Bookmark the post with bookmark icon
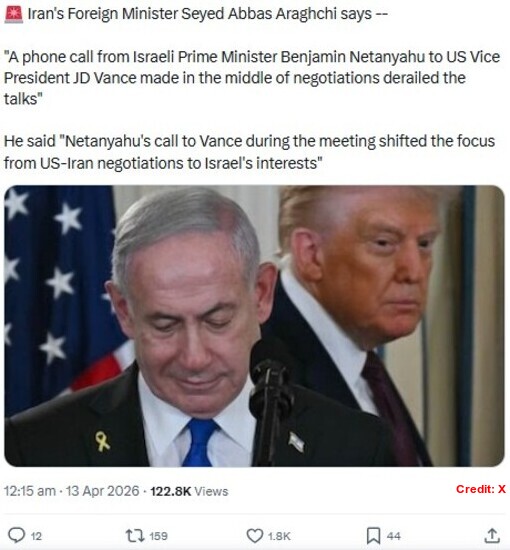This screenshot has width=510, height=550. (373, 536)
